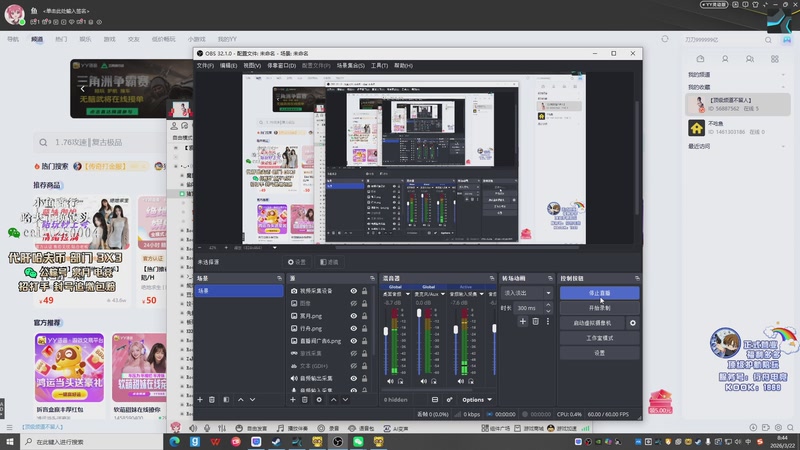Toggle monitoring headphone icon on Mic/Aux channel

pos(434,381)
